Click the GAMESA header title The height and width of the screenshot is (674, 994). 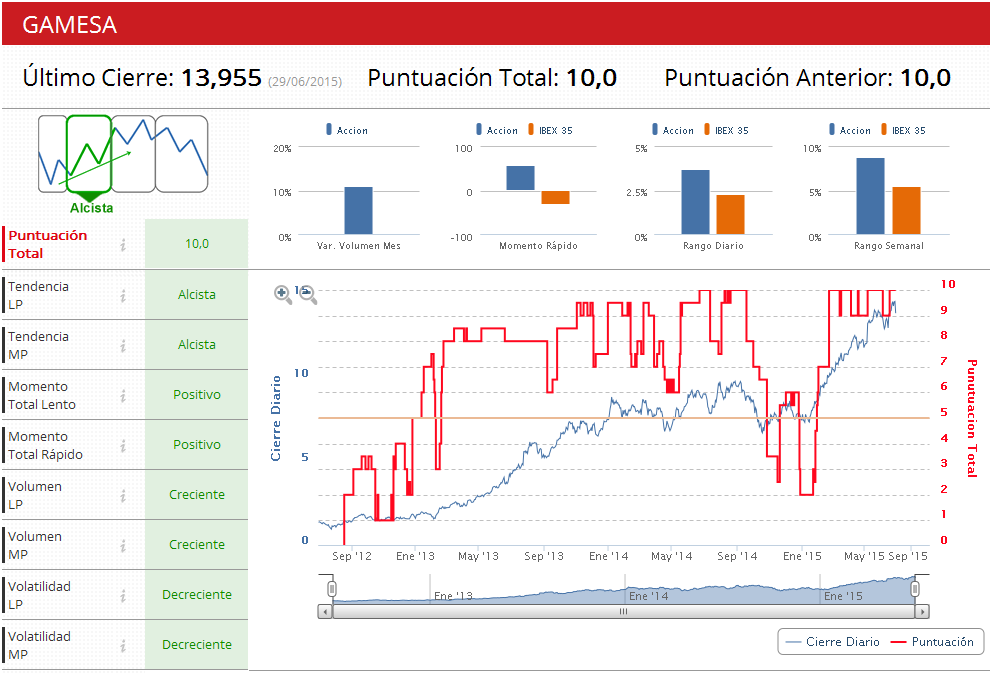point(70,25)
